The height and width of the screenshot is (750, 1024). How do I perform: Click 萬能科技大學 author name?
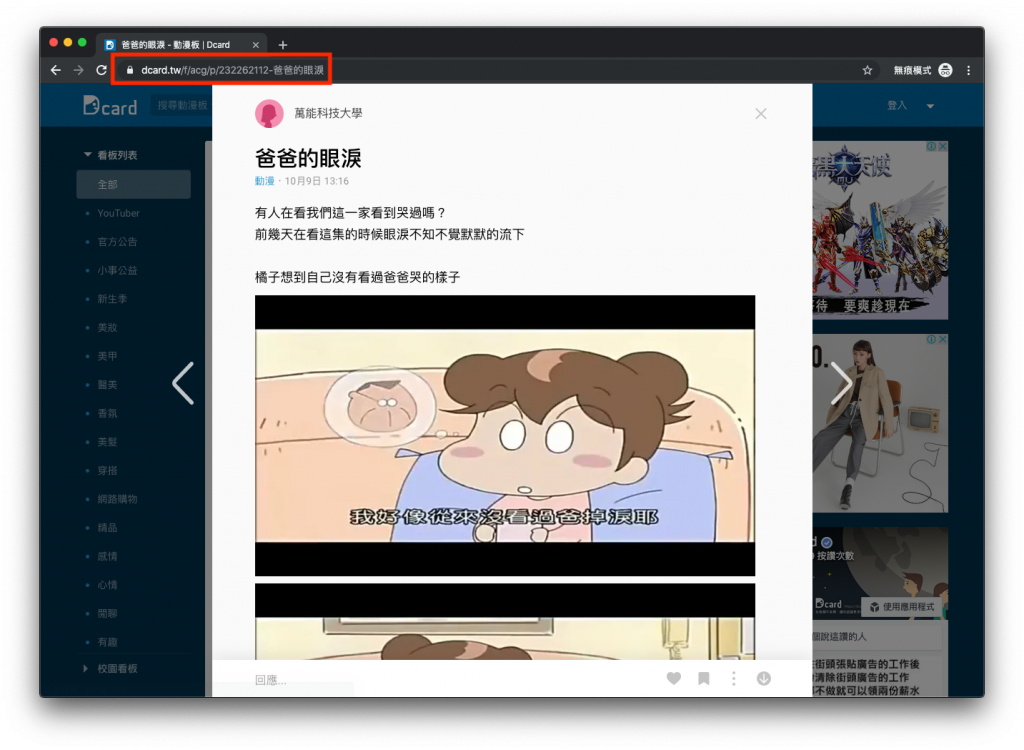[x=328, y=114]
